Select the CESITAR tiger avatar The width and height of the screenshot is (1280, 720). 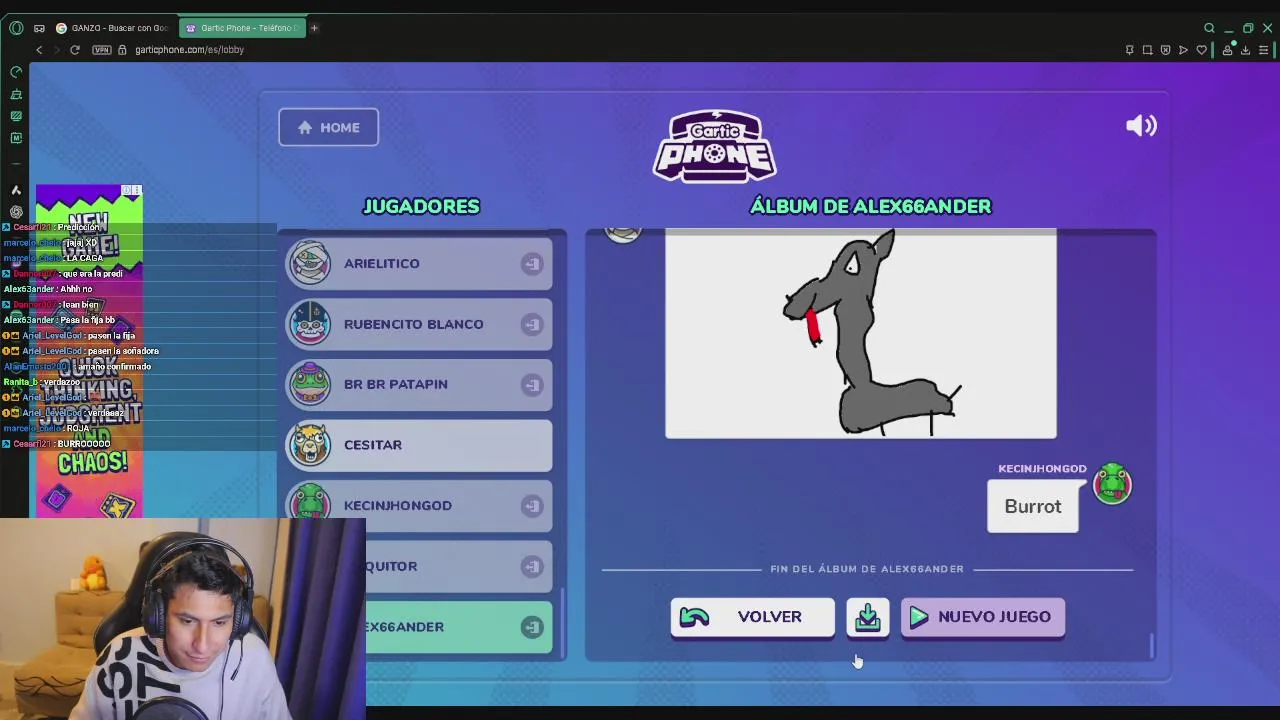pos(310,444)
